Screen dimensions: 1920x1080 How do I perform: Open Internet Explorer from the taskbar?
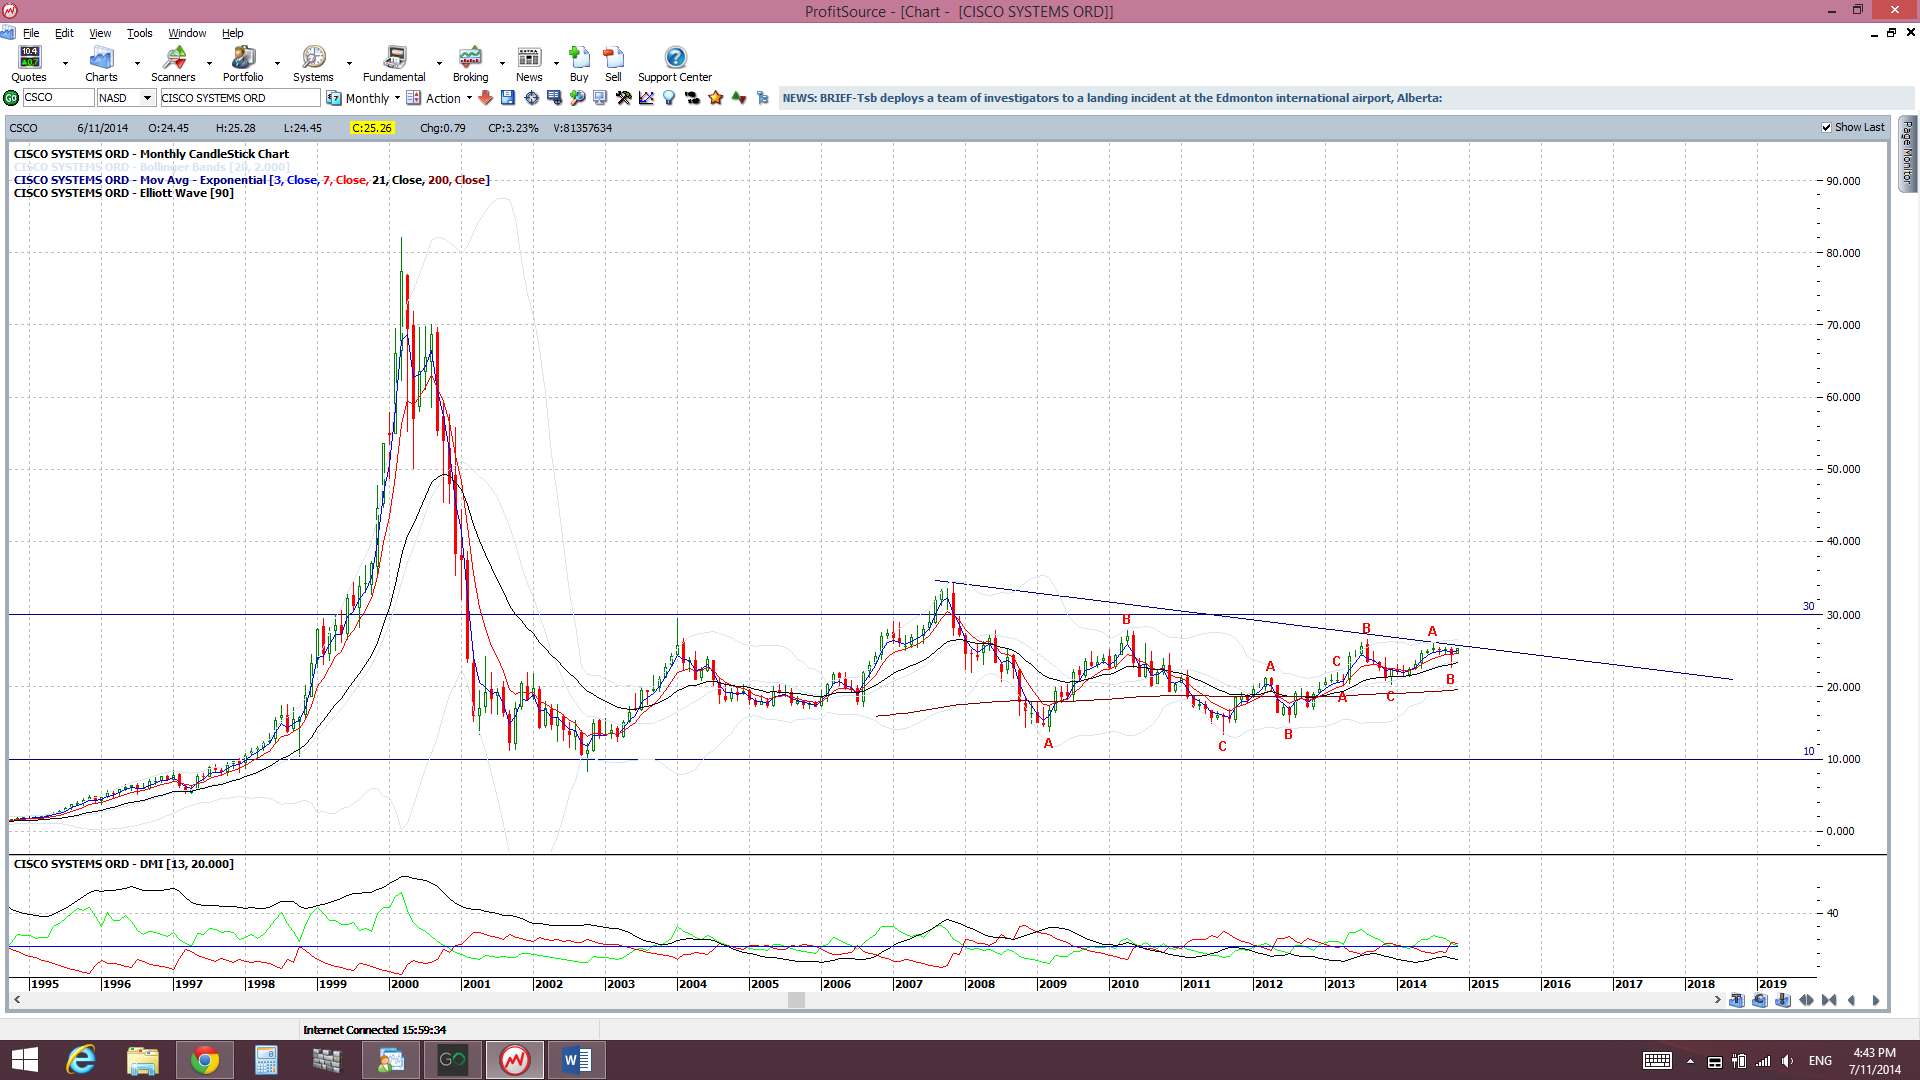(80, 1060)
